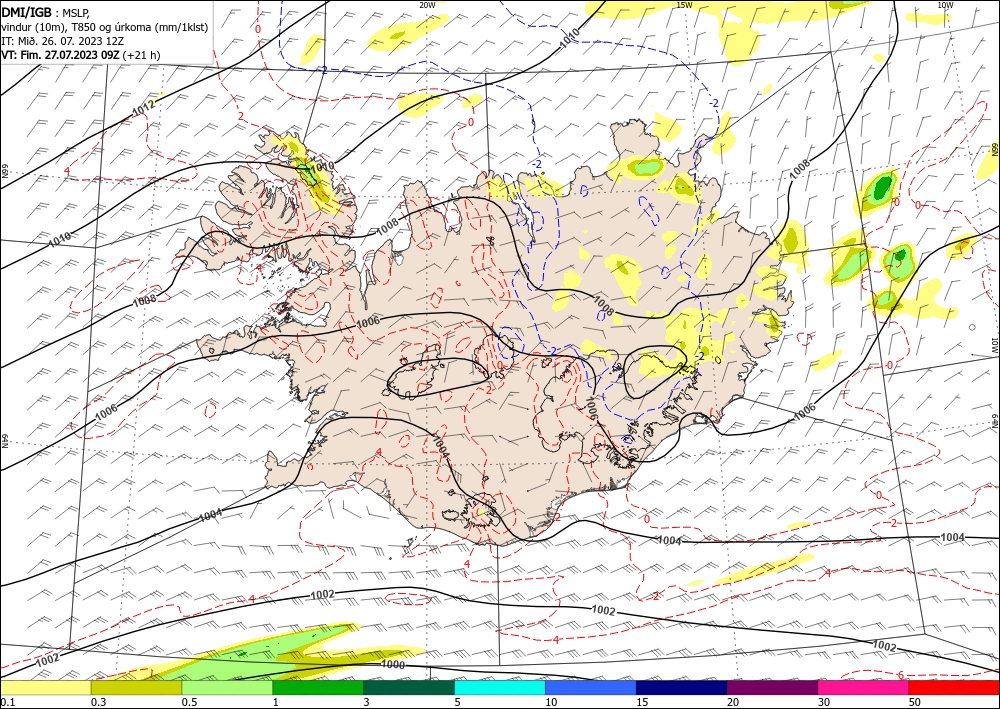Image resolution: width=1000 pixels, height=709 pixels.
Task: Choose the purple 20–30 legend swatch
Action: point(772,688)
